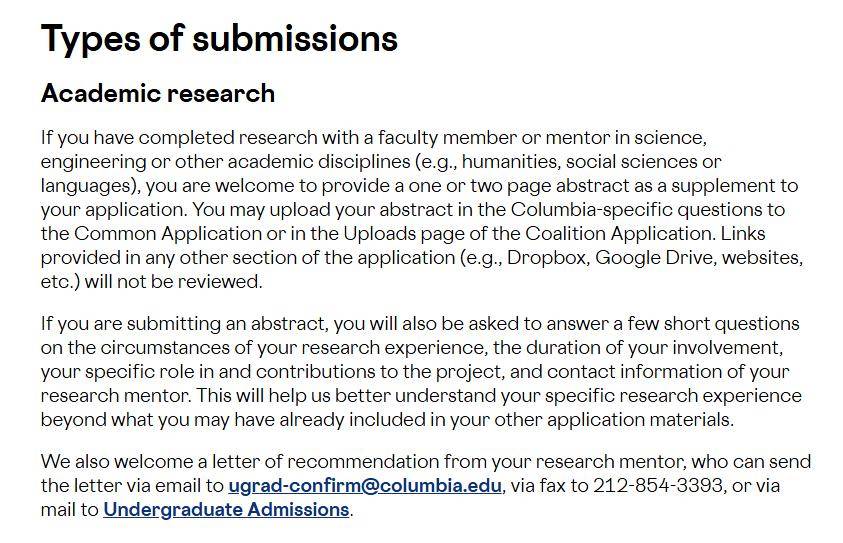Open the Undergraduate Admissions link
The height and width of the screenshot is (543, 843).
[225, 510]
